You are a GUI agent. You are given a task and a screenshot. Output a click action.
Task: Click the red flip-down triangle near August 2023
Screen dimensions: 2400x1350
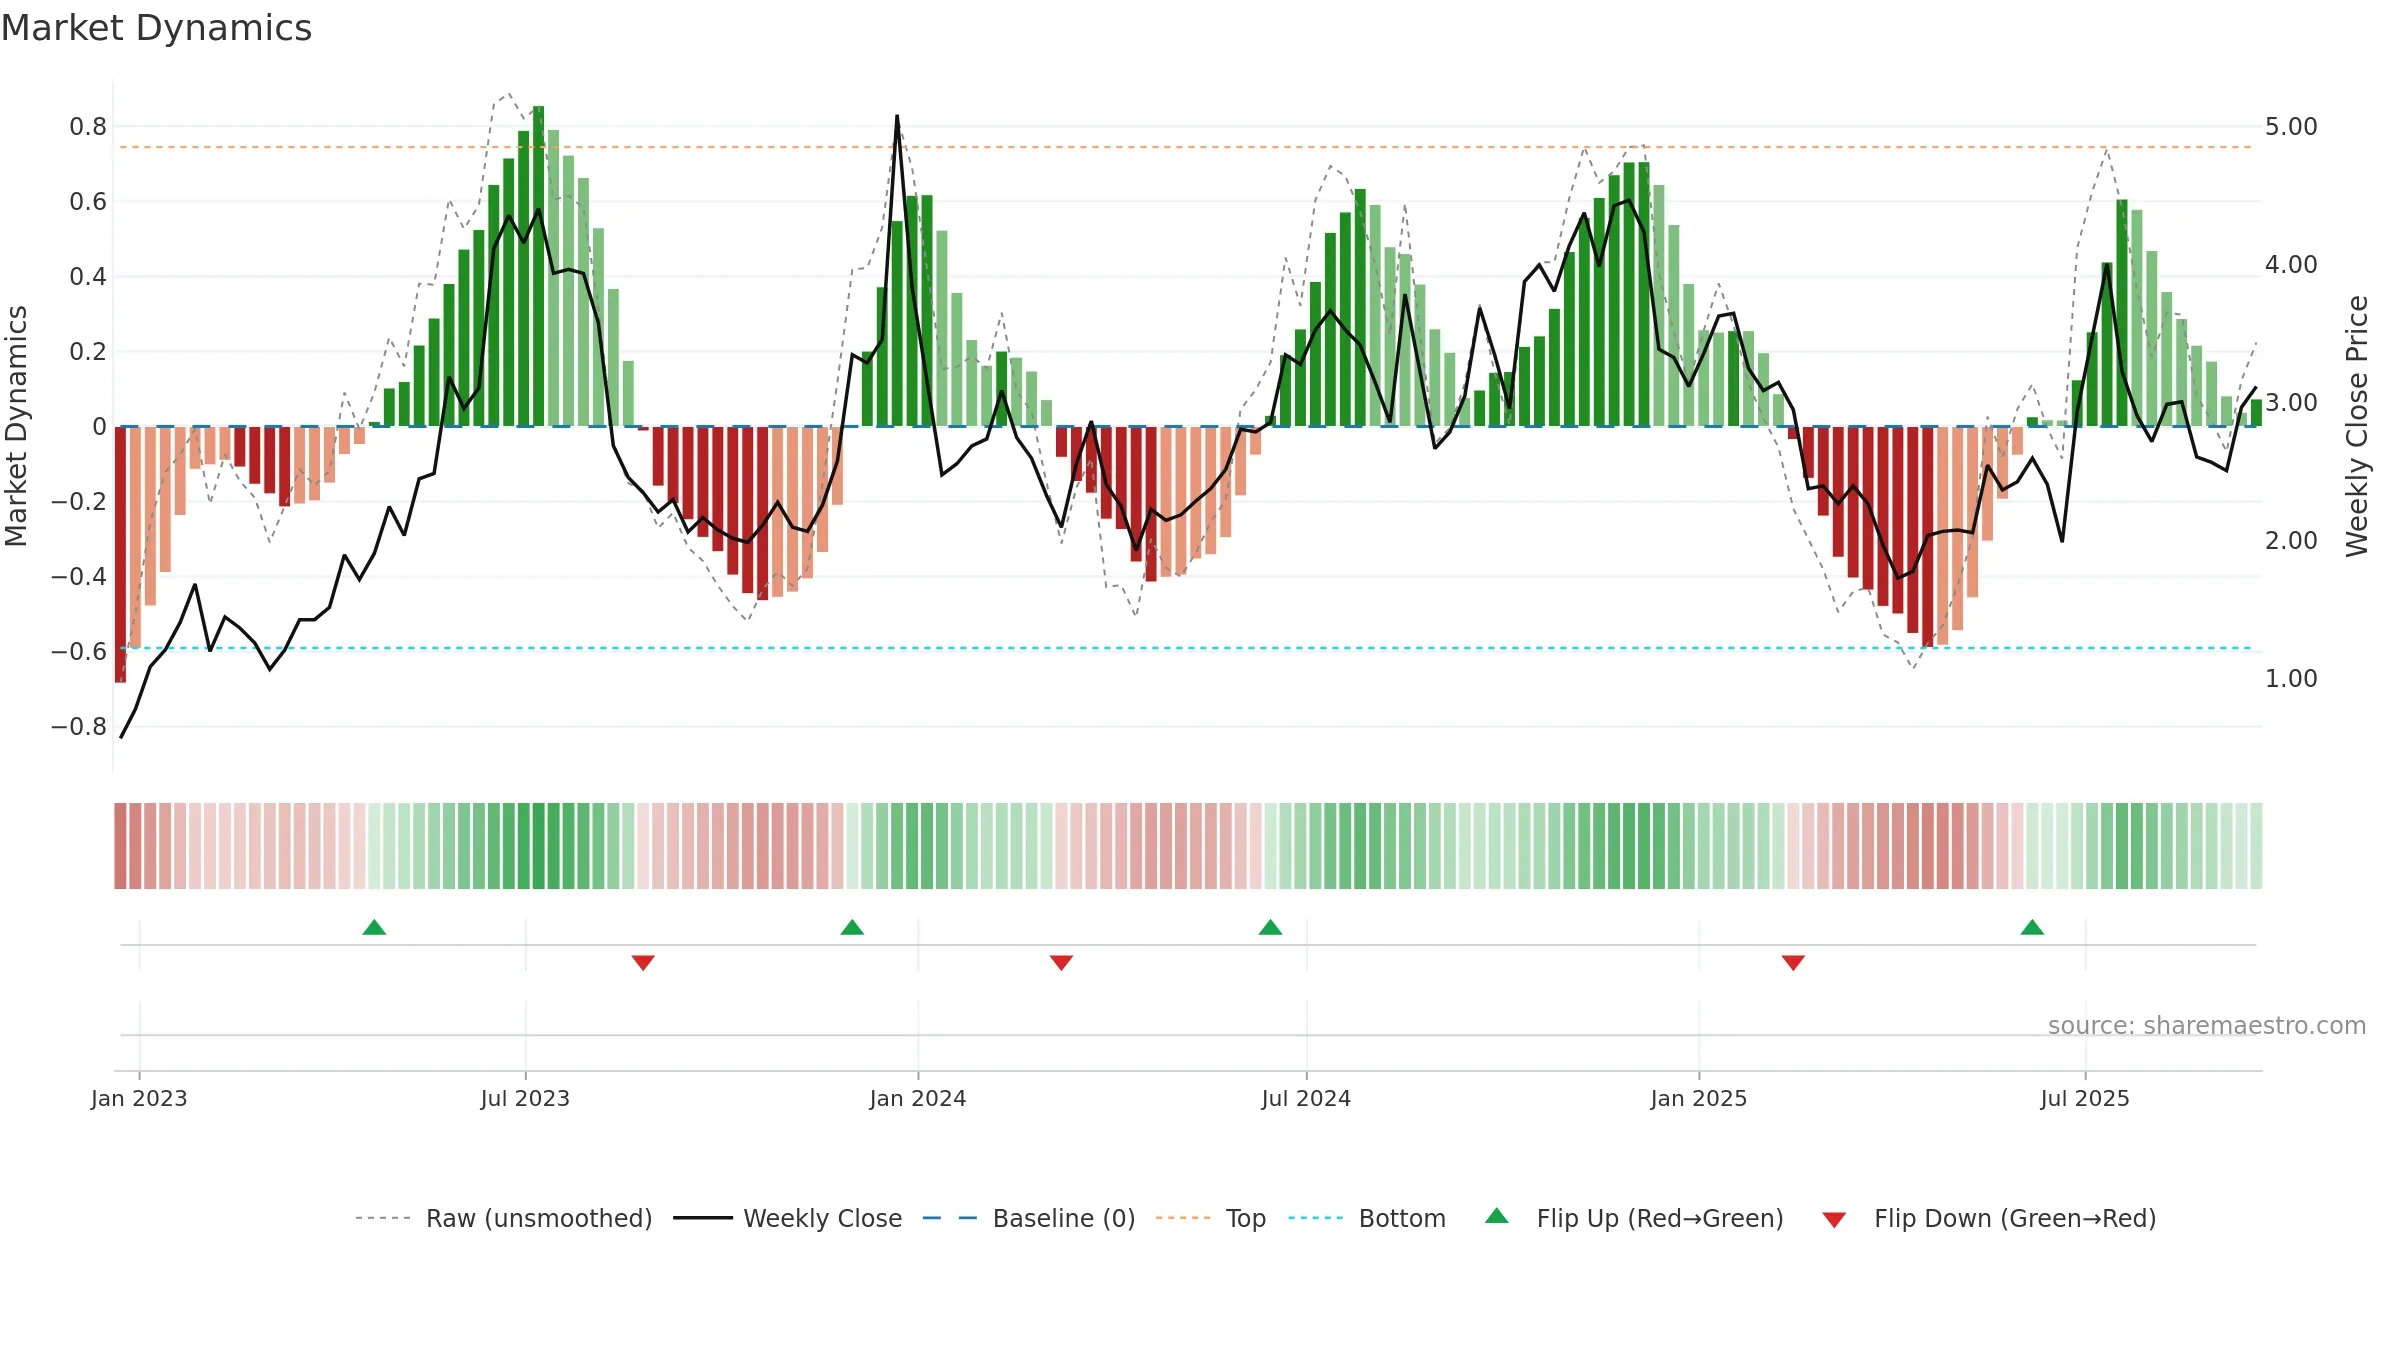tap(643, 962)
